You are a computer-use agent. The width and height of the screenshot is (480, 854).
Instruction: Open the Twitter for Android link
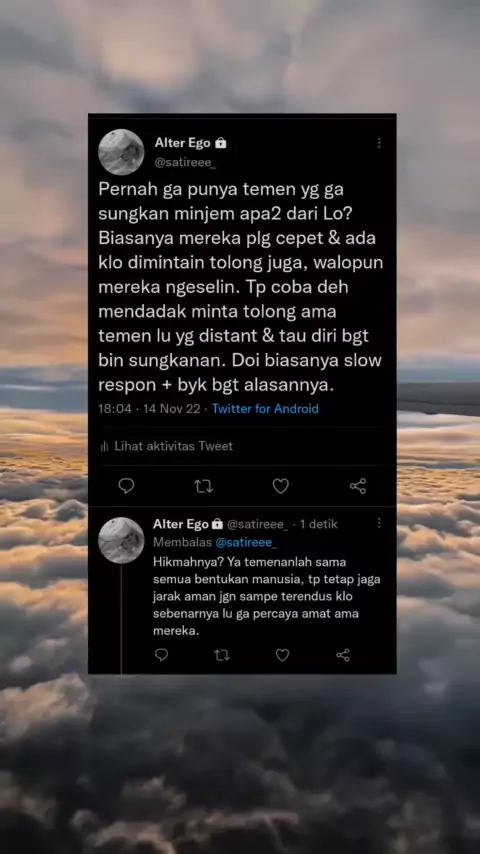265,408
